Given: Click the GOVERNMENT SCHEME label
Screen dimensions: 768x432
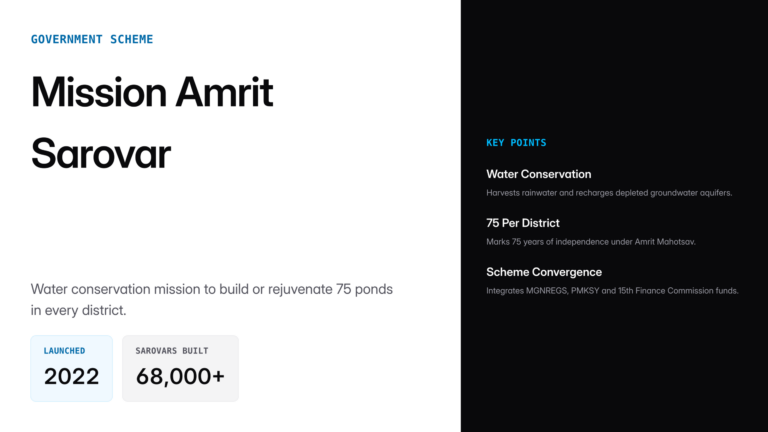Looking at the screenshot, I should 92,39.
